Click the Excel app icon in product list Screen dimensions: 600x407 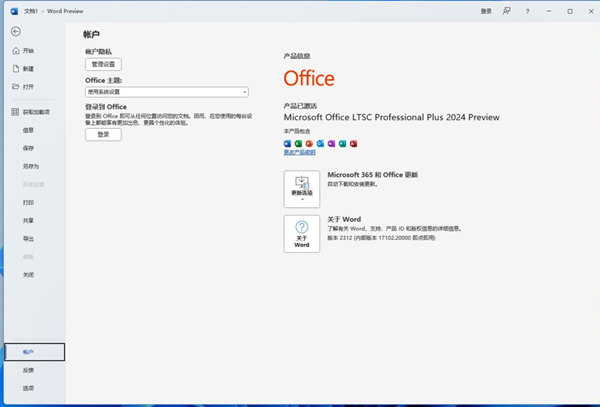click(298, 143)
